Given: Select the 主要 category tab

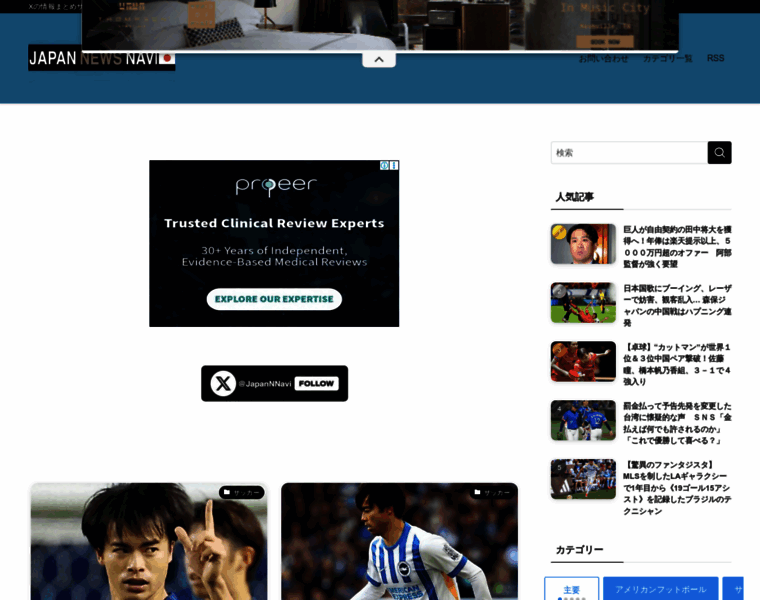Looking at the screenshot, I should pos(572,589).
